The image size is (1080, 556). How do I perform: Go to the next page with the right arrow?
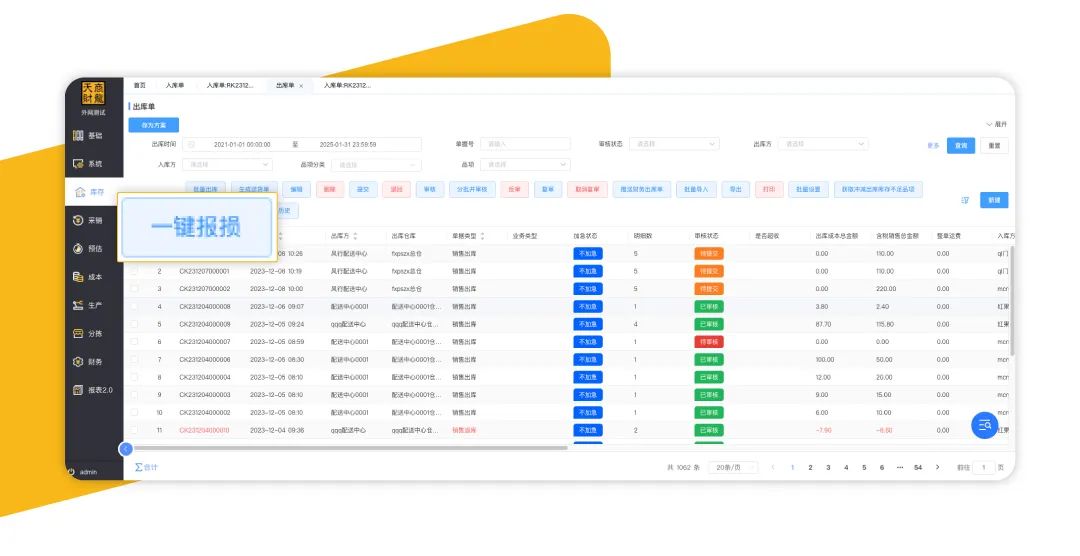(x=937, y=467)
